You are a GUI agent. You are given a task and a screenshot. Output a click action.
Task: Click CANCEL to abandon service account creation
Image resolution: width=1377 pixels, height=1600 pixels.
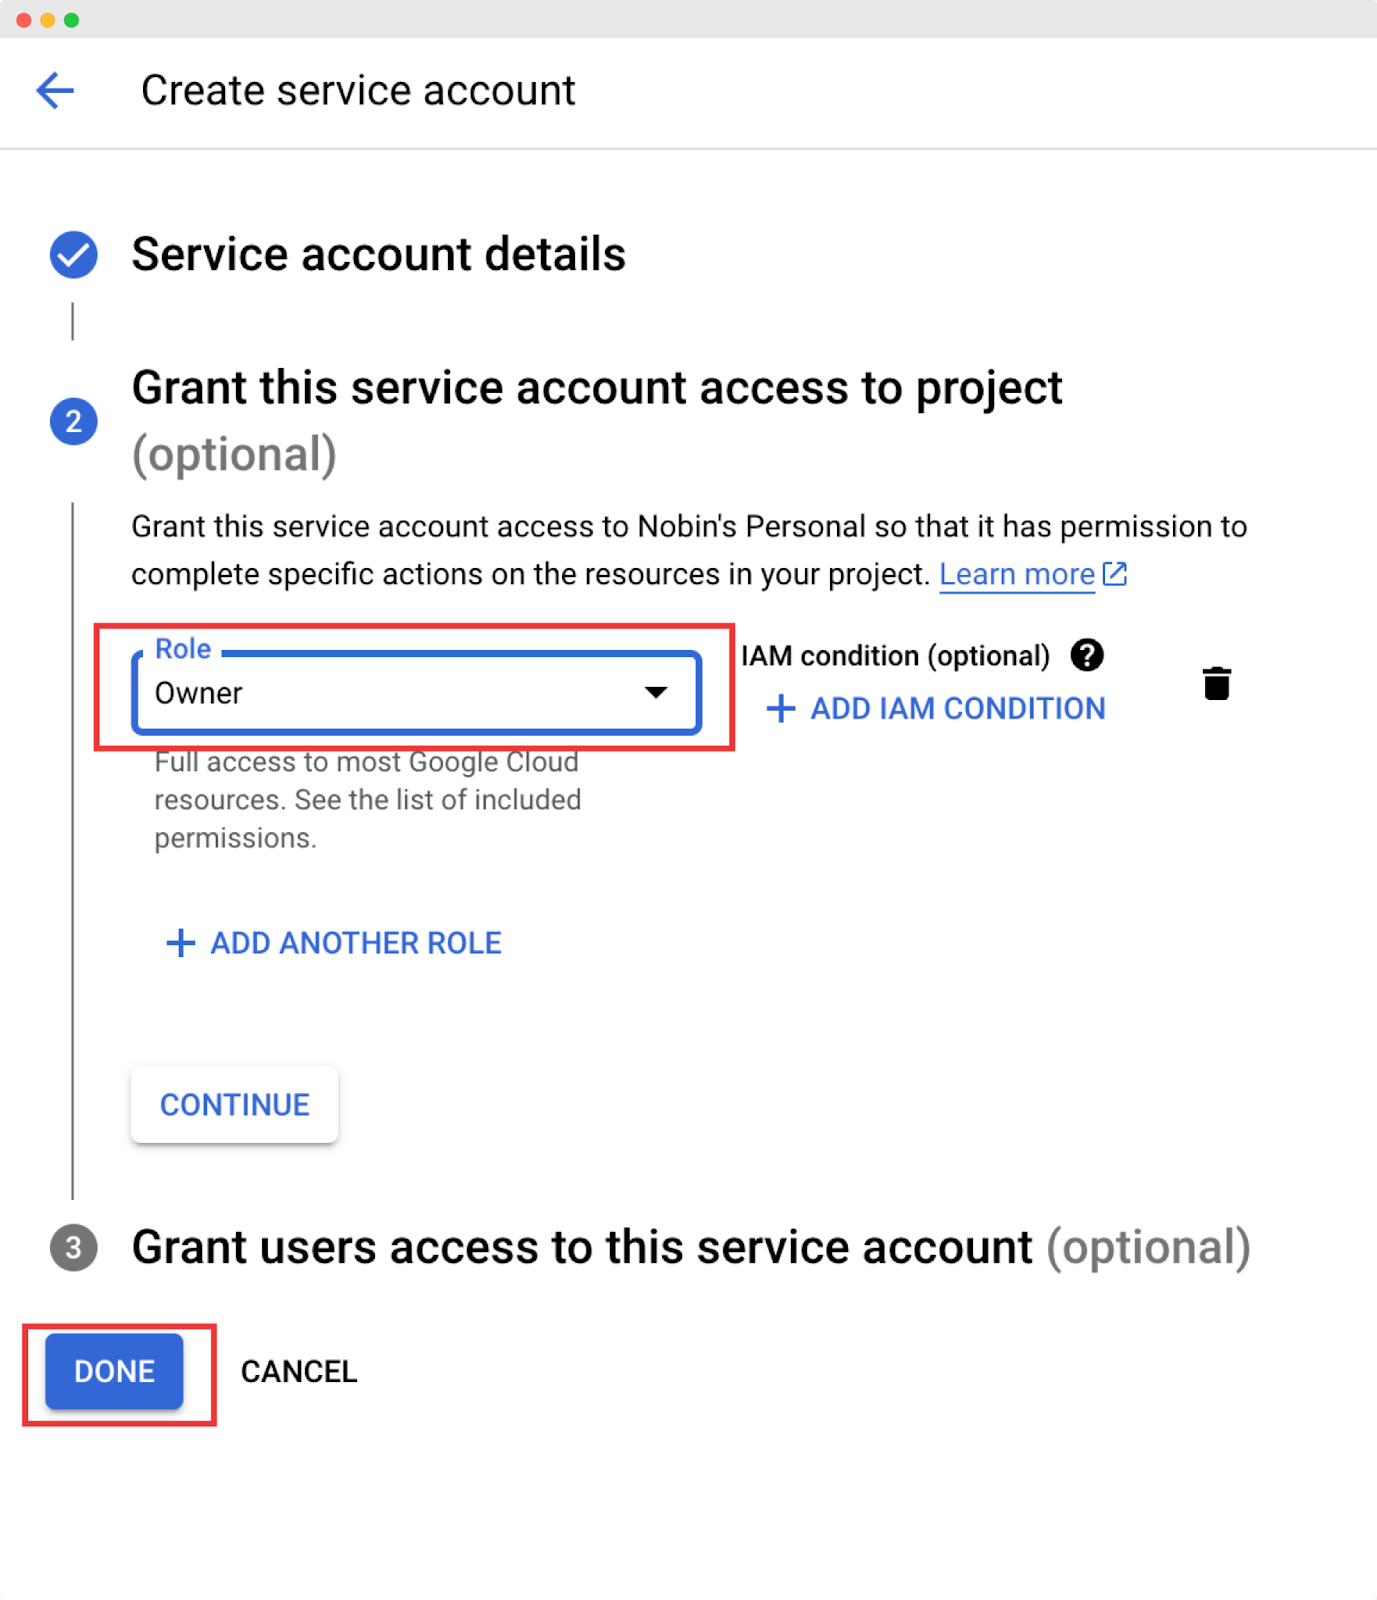click(x=298, y=1371)
